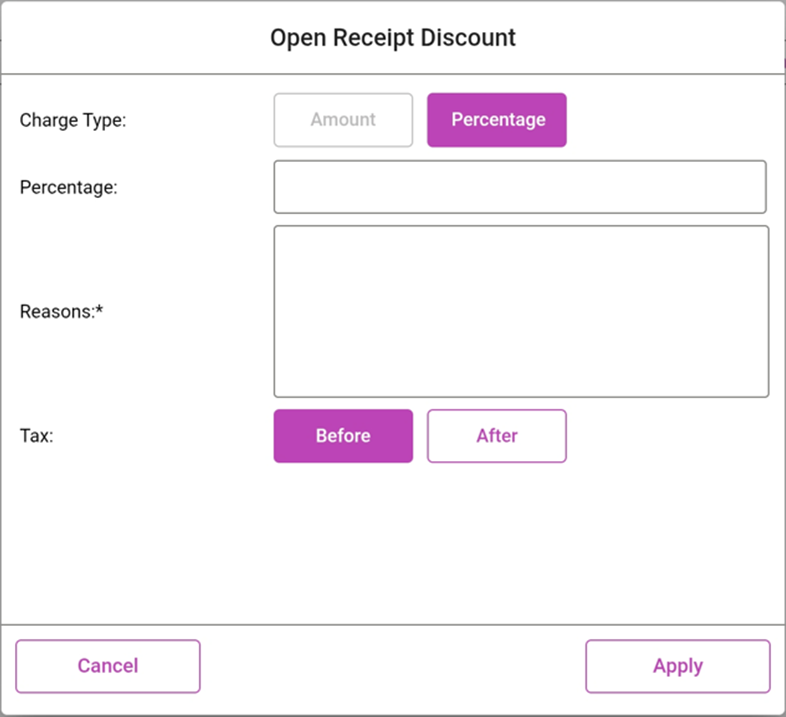The height and width of the screenshot is (717, 786).
Task: Click the "Percentage:" field label
Action: pos(69,187)
